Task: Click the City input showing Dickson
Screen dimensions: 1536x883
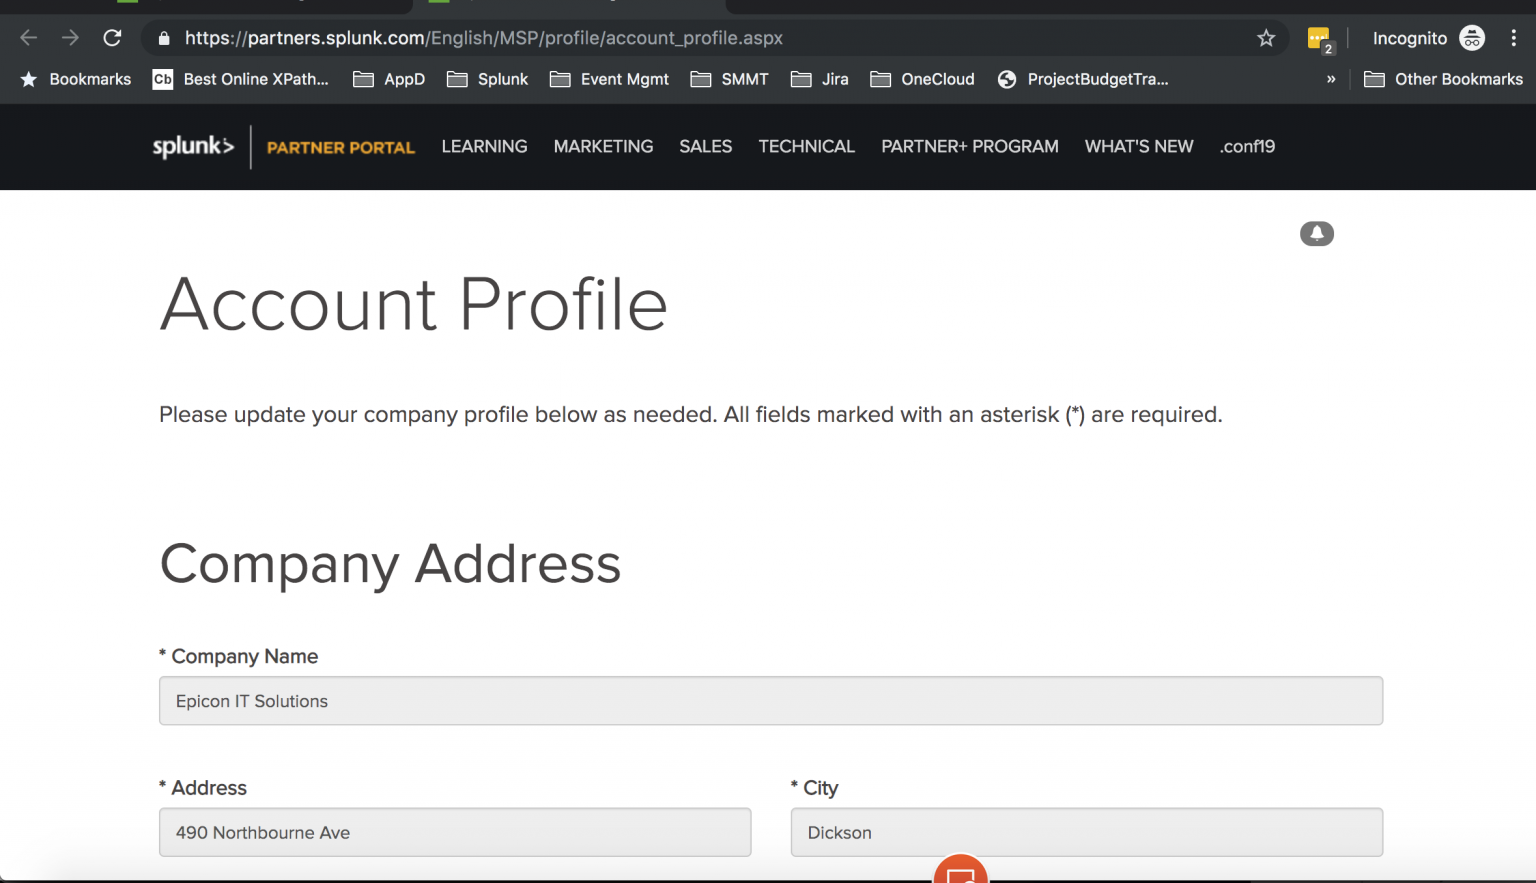Action: coord(1086,832)
